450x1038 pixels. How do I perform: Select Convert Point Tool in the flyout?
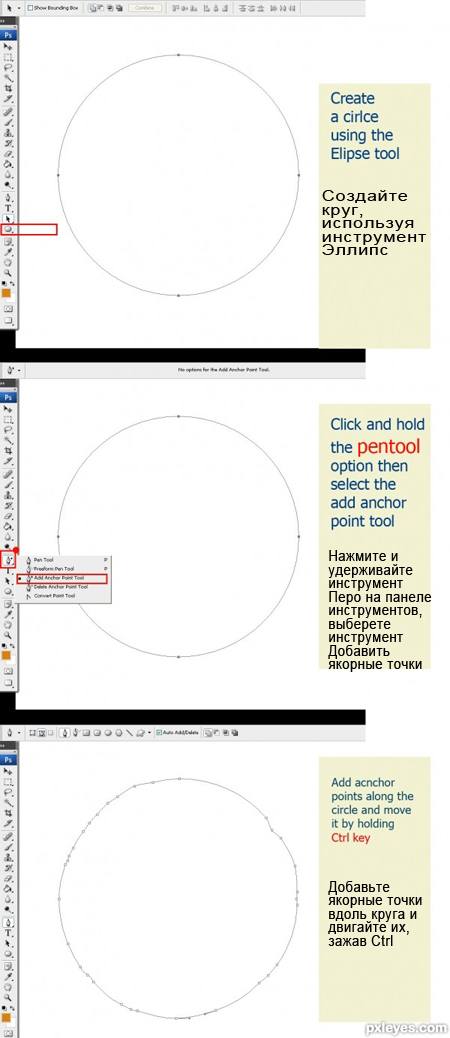tap(54, 596)
